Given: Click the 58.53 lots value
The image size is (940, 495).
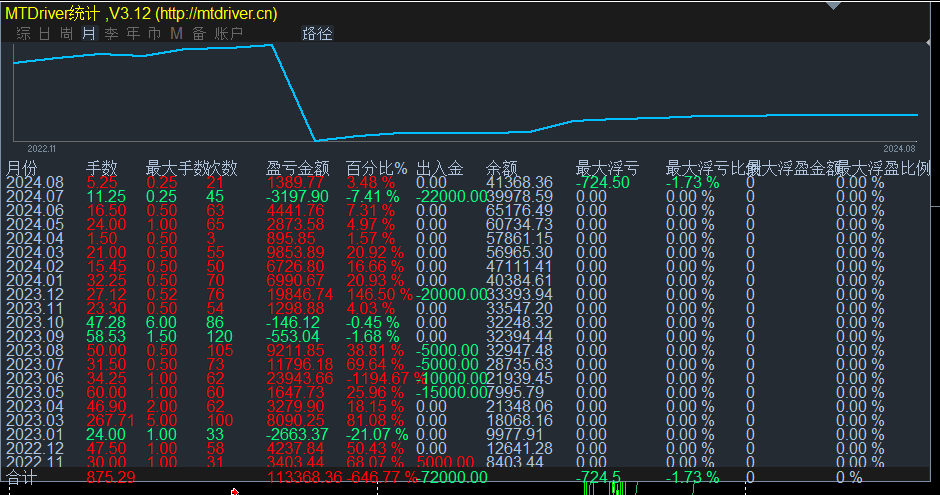Looking at the screenshot, I should point(106,337).
